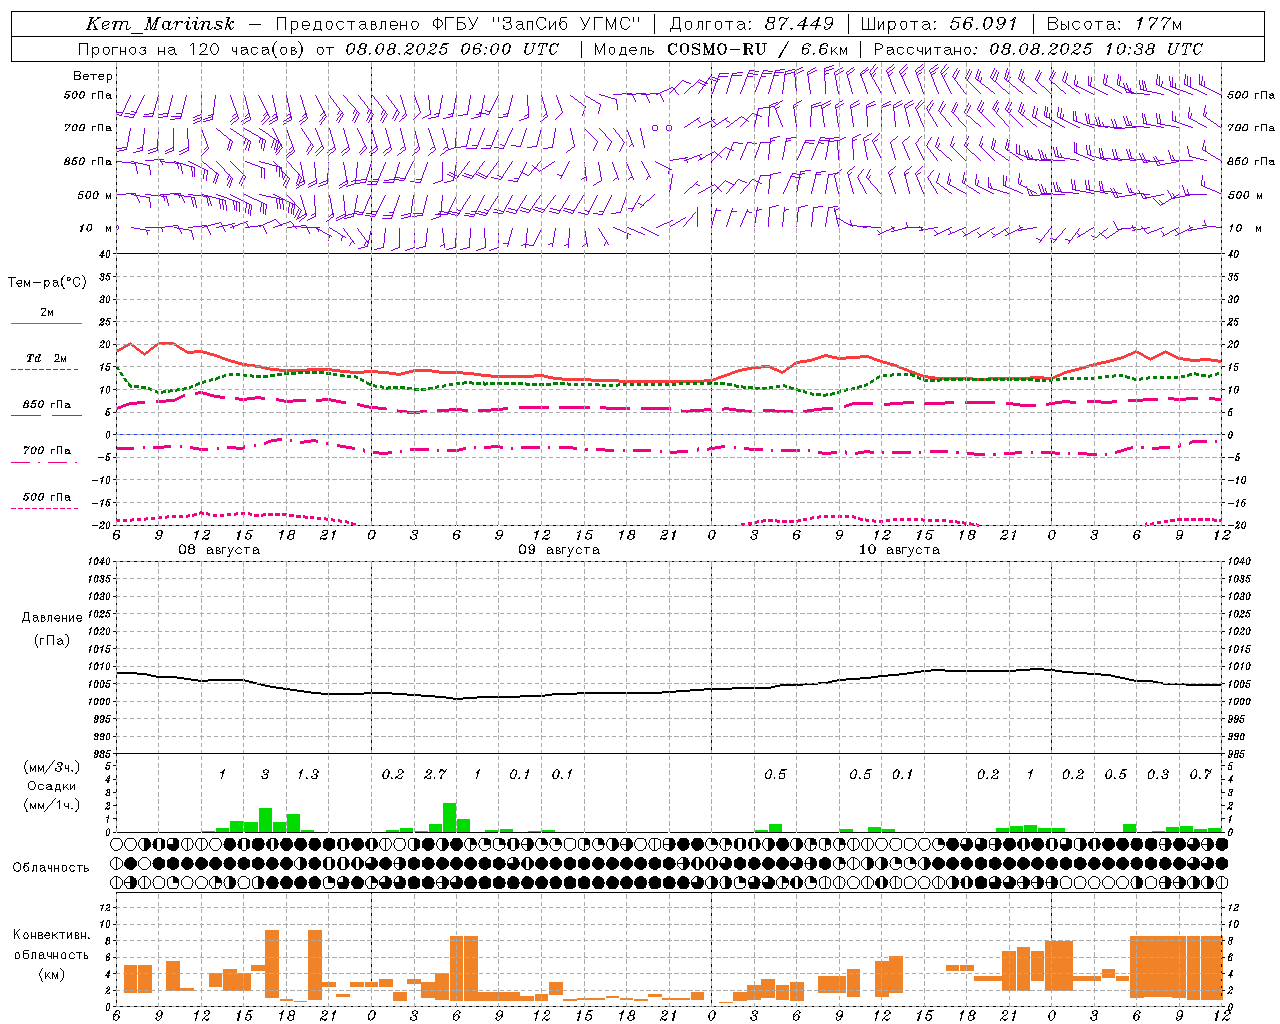Click the '(мм/1ч.)' precipitation unit label

click(x=51, y=805)
